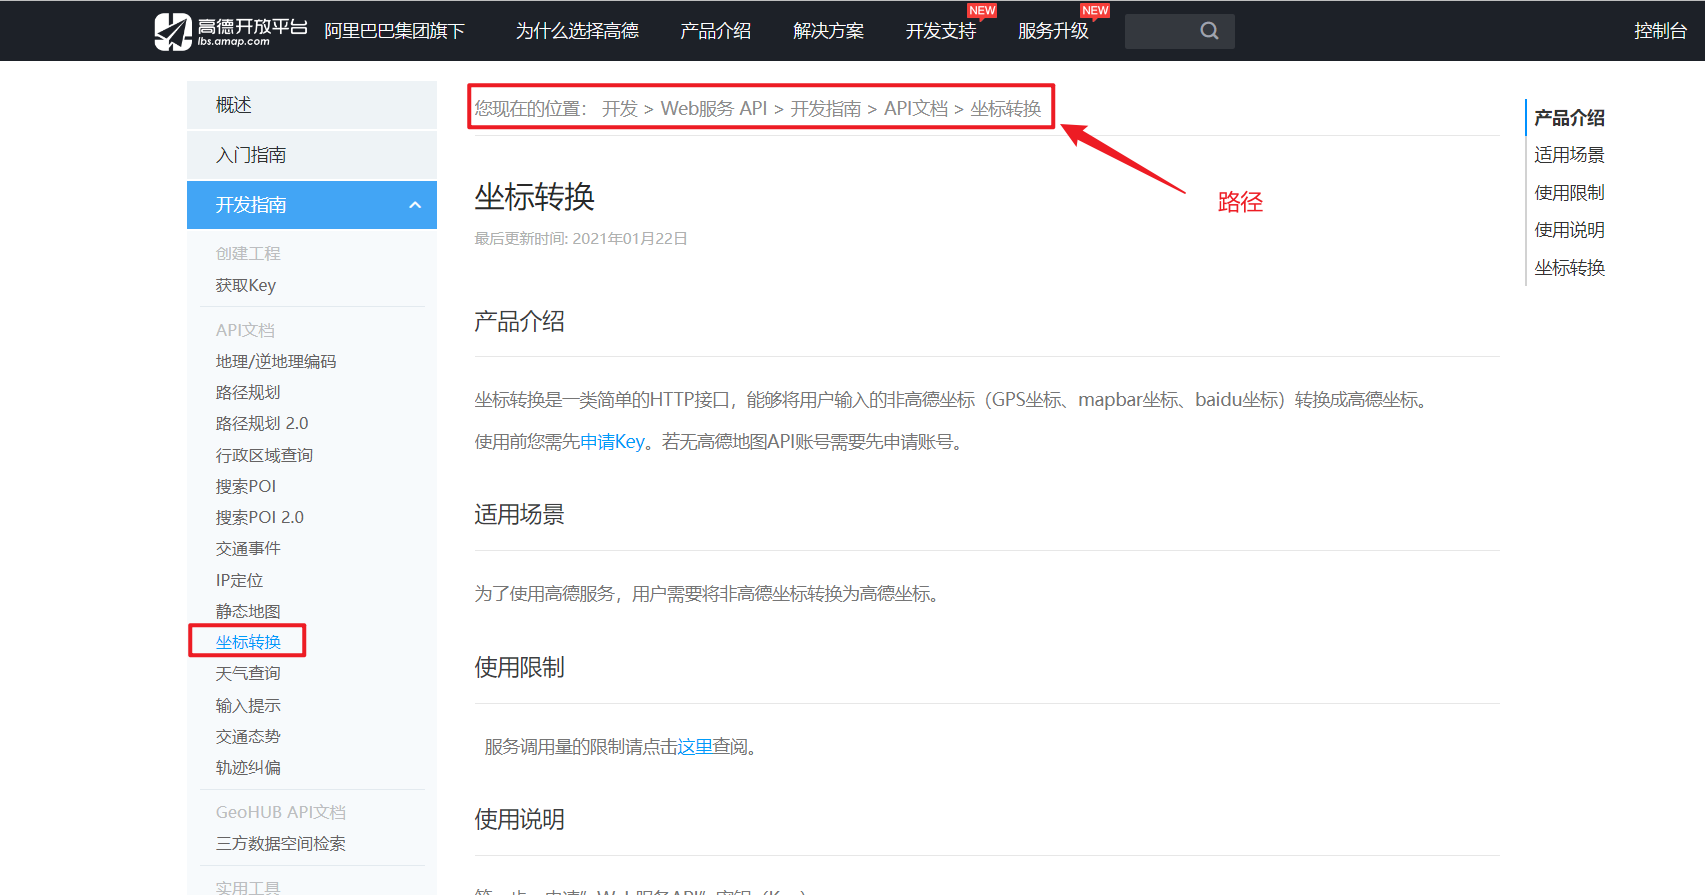Follow the 这里 quota limit hyperlink
This screenshot has height=895, width=1705.
695,747
